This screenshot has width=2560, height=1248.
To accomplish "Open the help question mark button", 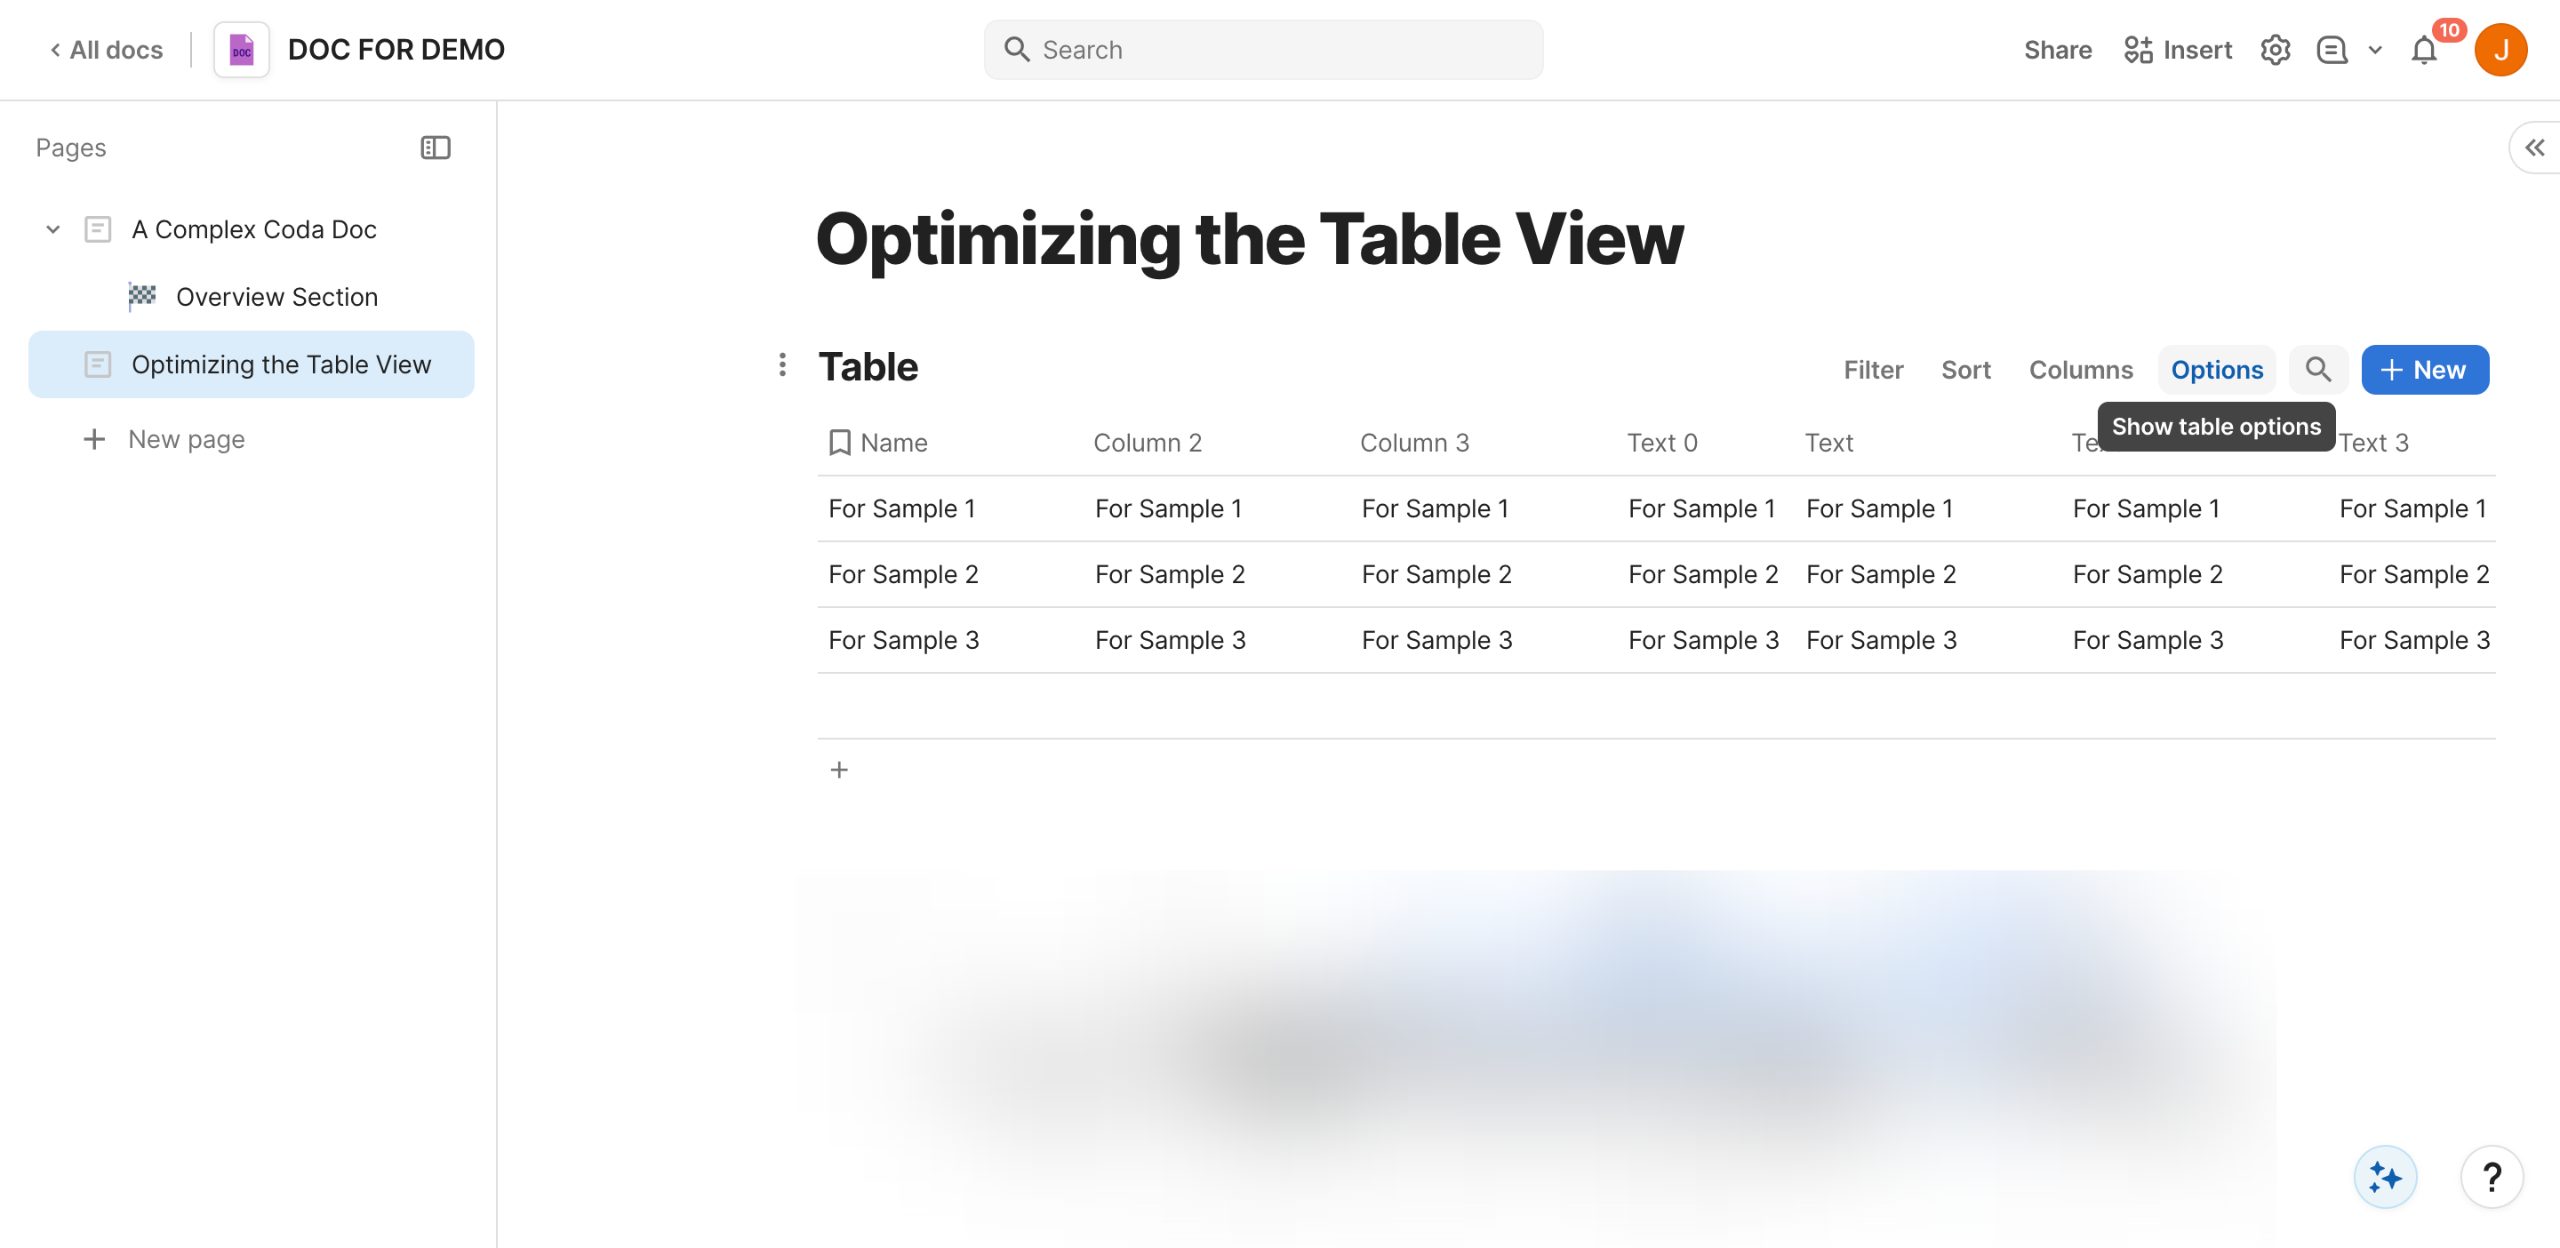I will tap(2492, 1177).
